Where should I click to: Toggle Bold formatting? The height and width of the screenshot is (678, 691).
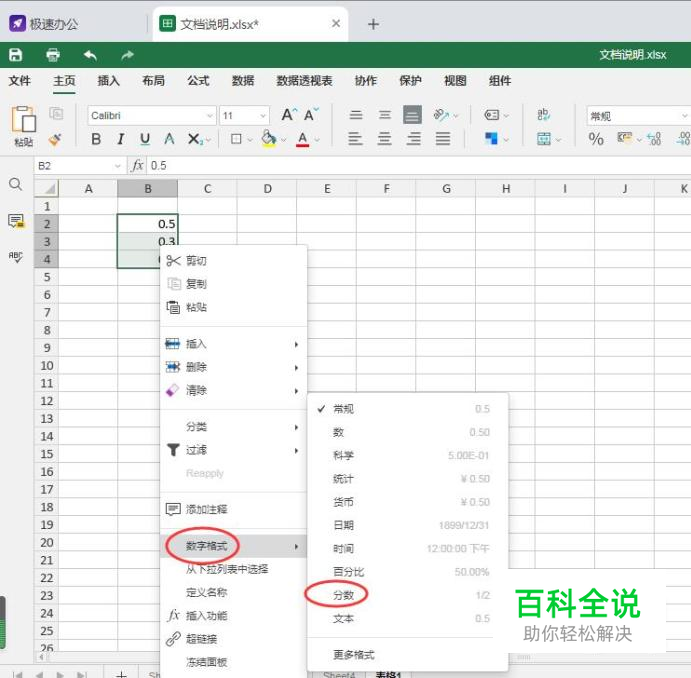[x=96, y=139]
